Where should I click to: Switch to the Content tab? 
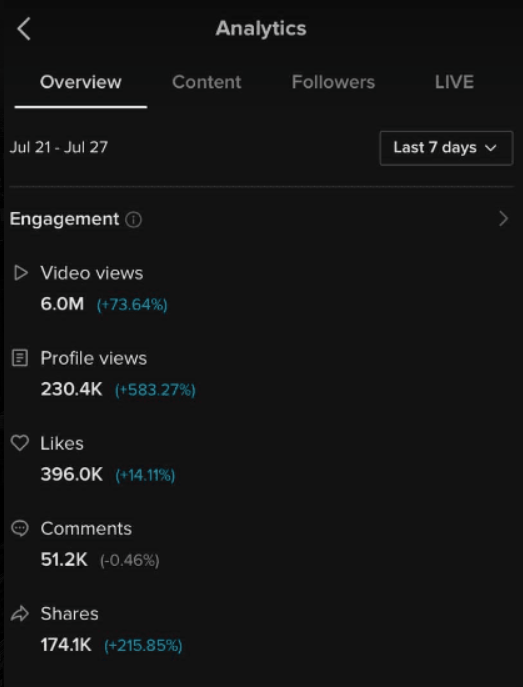207,82
